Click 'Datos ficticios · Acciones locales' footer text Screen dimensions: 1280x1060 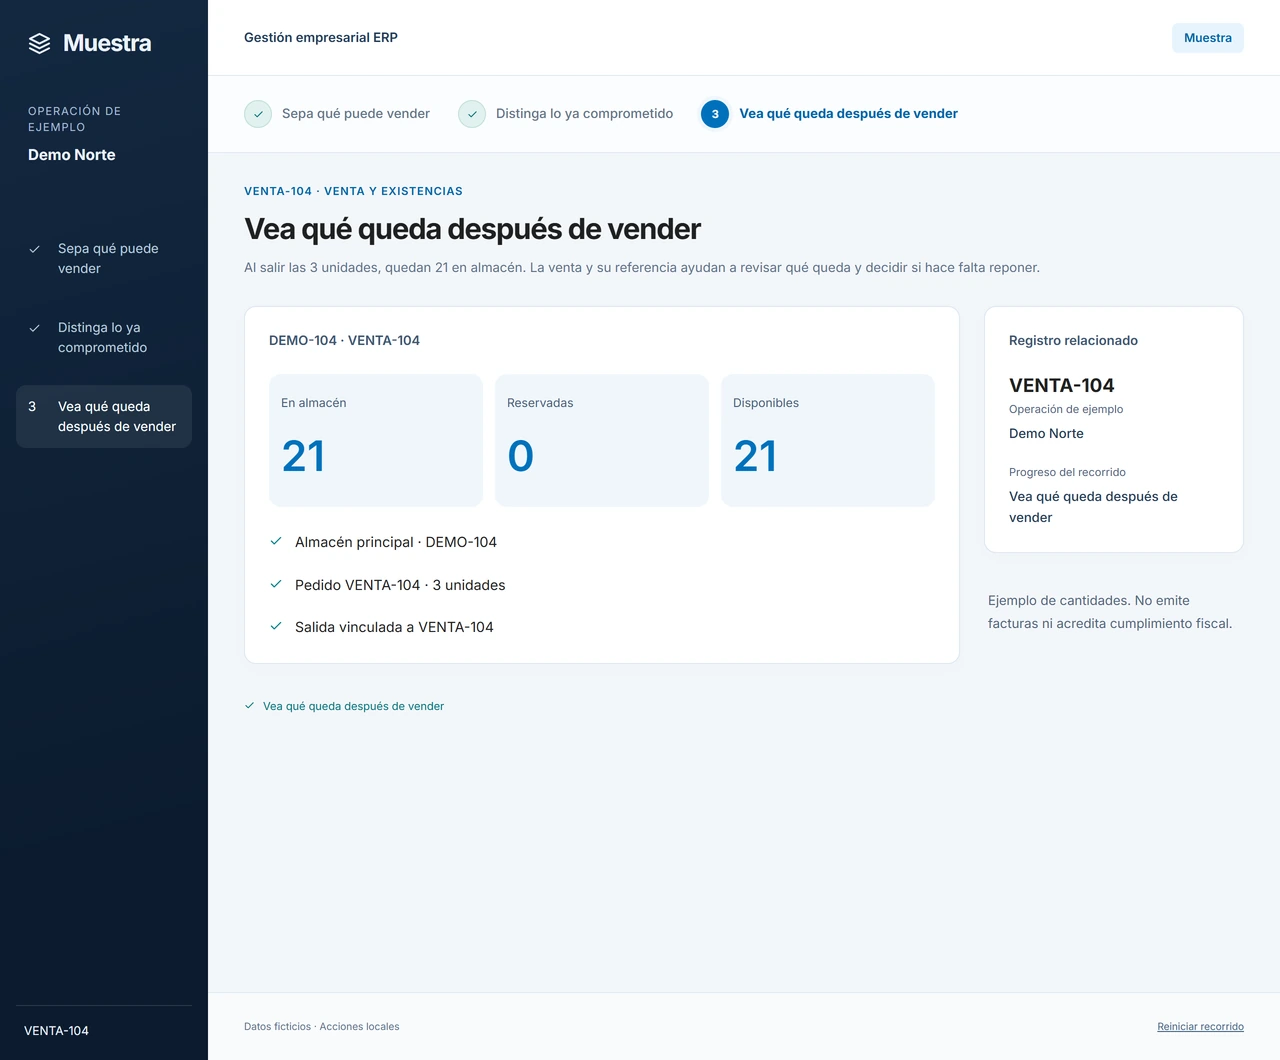point(321,1027)
